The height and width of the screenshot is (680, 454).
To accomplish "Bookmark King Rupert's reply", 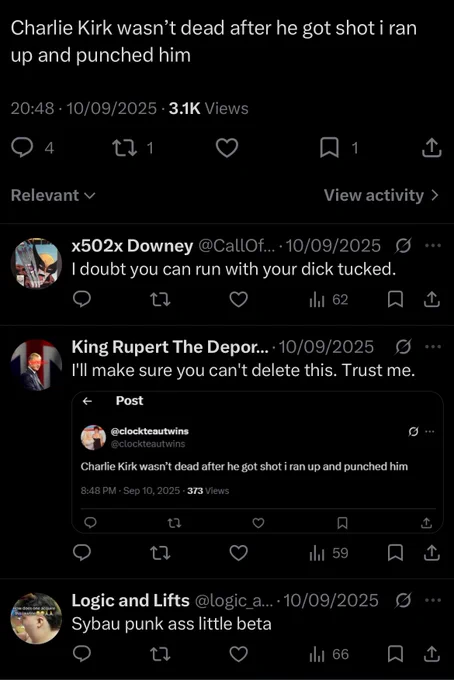I will pyautogui.click(x=395, y=553).
